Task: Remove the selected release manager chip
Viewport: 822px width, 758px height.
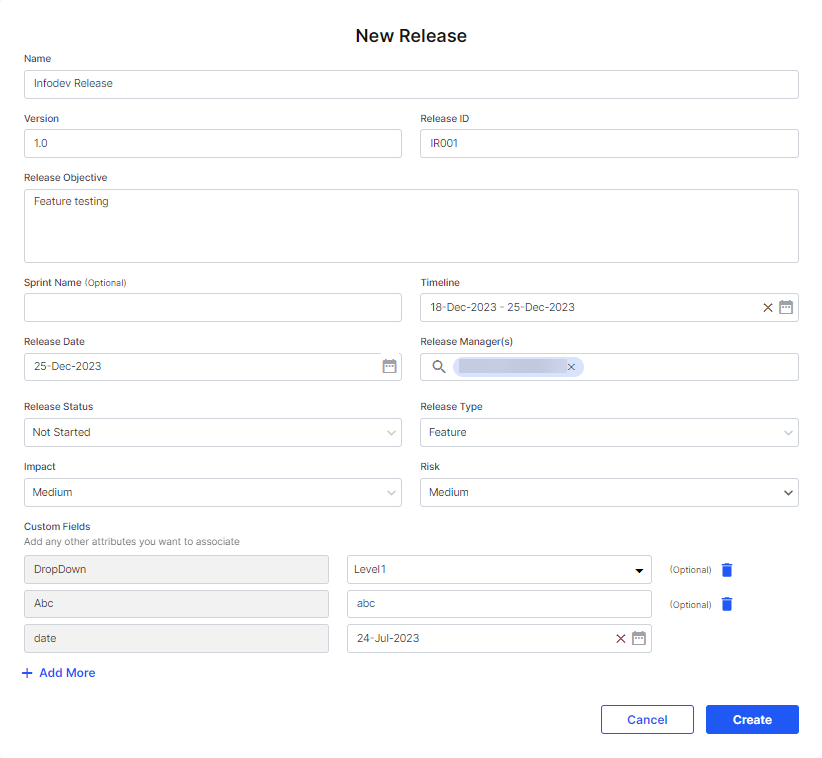Action: click(x=571, y=366)
